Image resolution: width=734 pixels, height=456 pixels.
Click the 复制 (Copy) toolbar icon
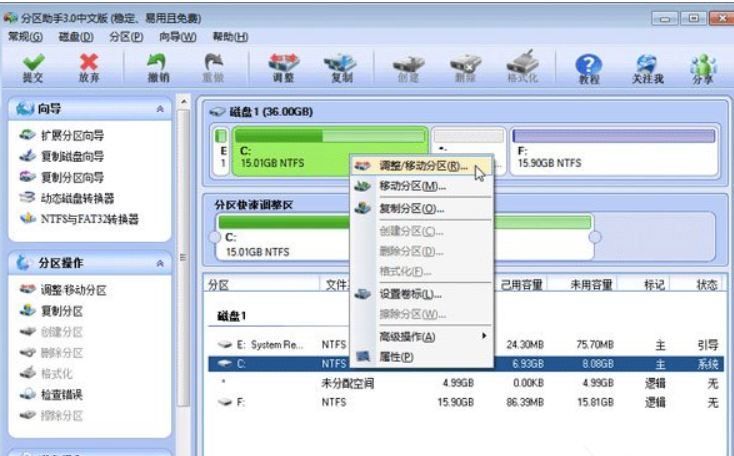[x=341, y=68]
